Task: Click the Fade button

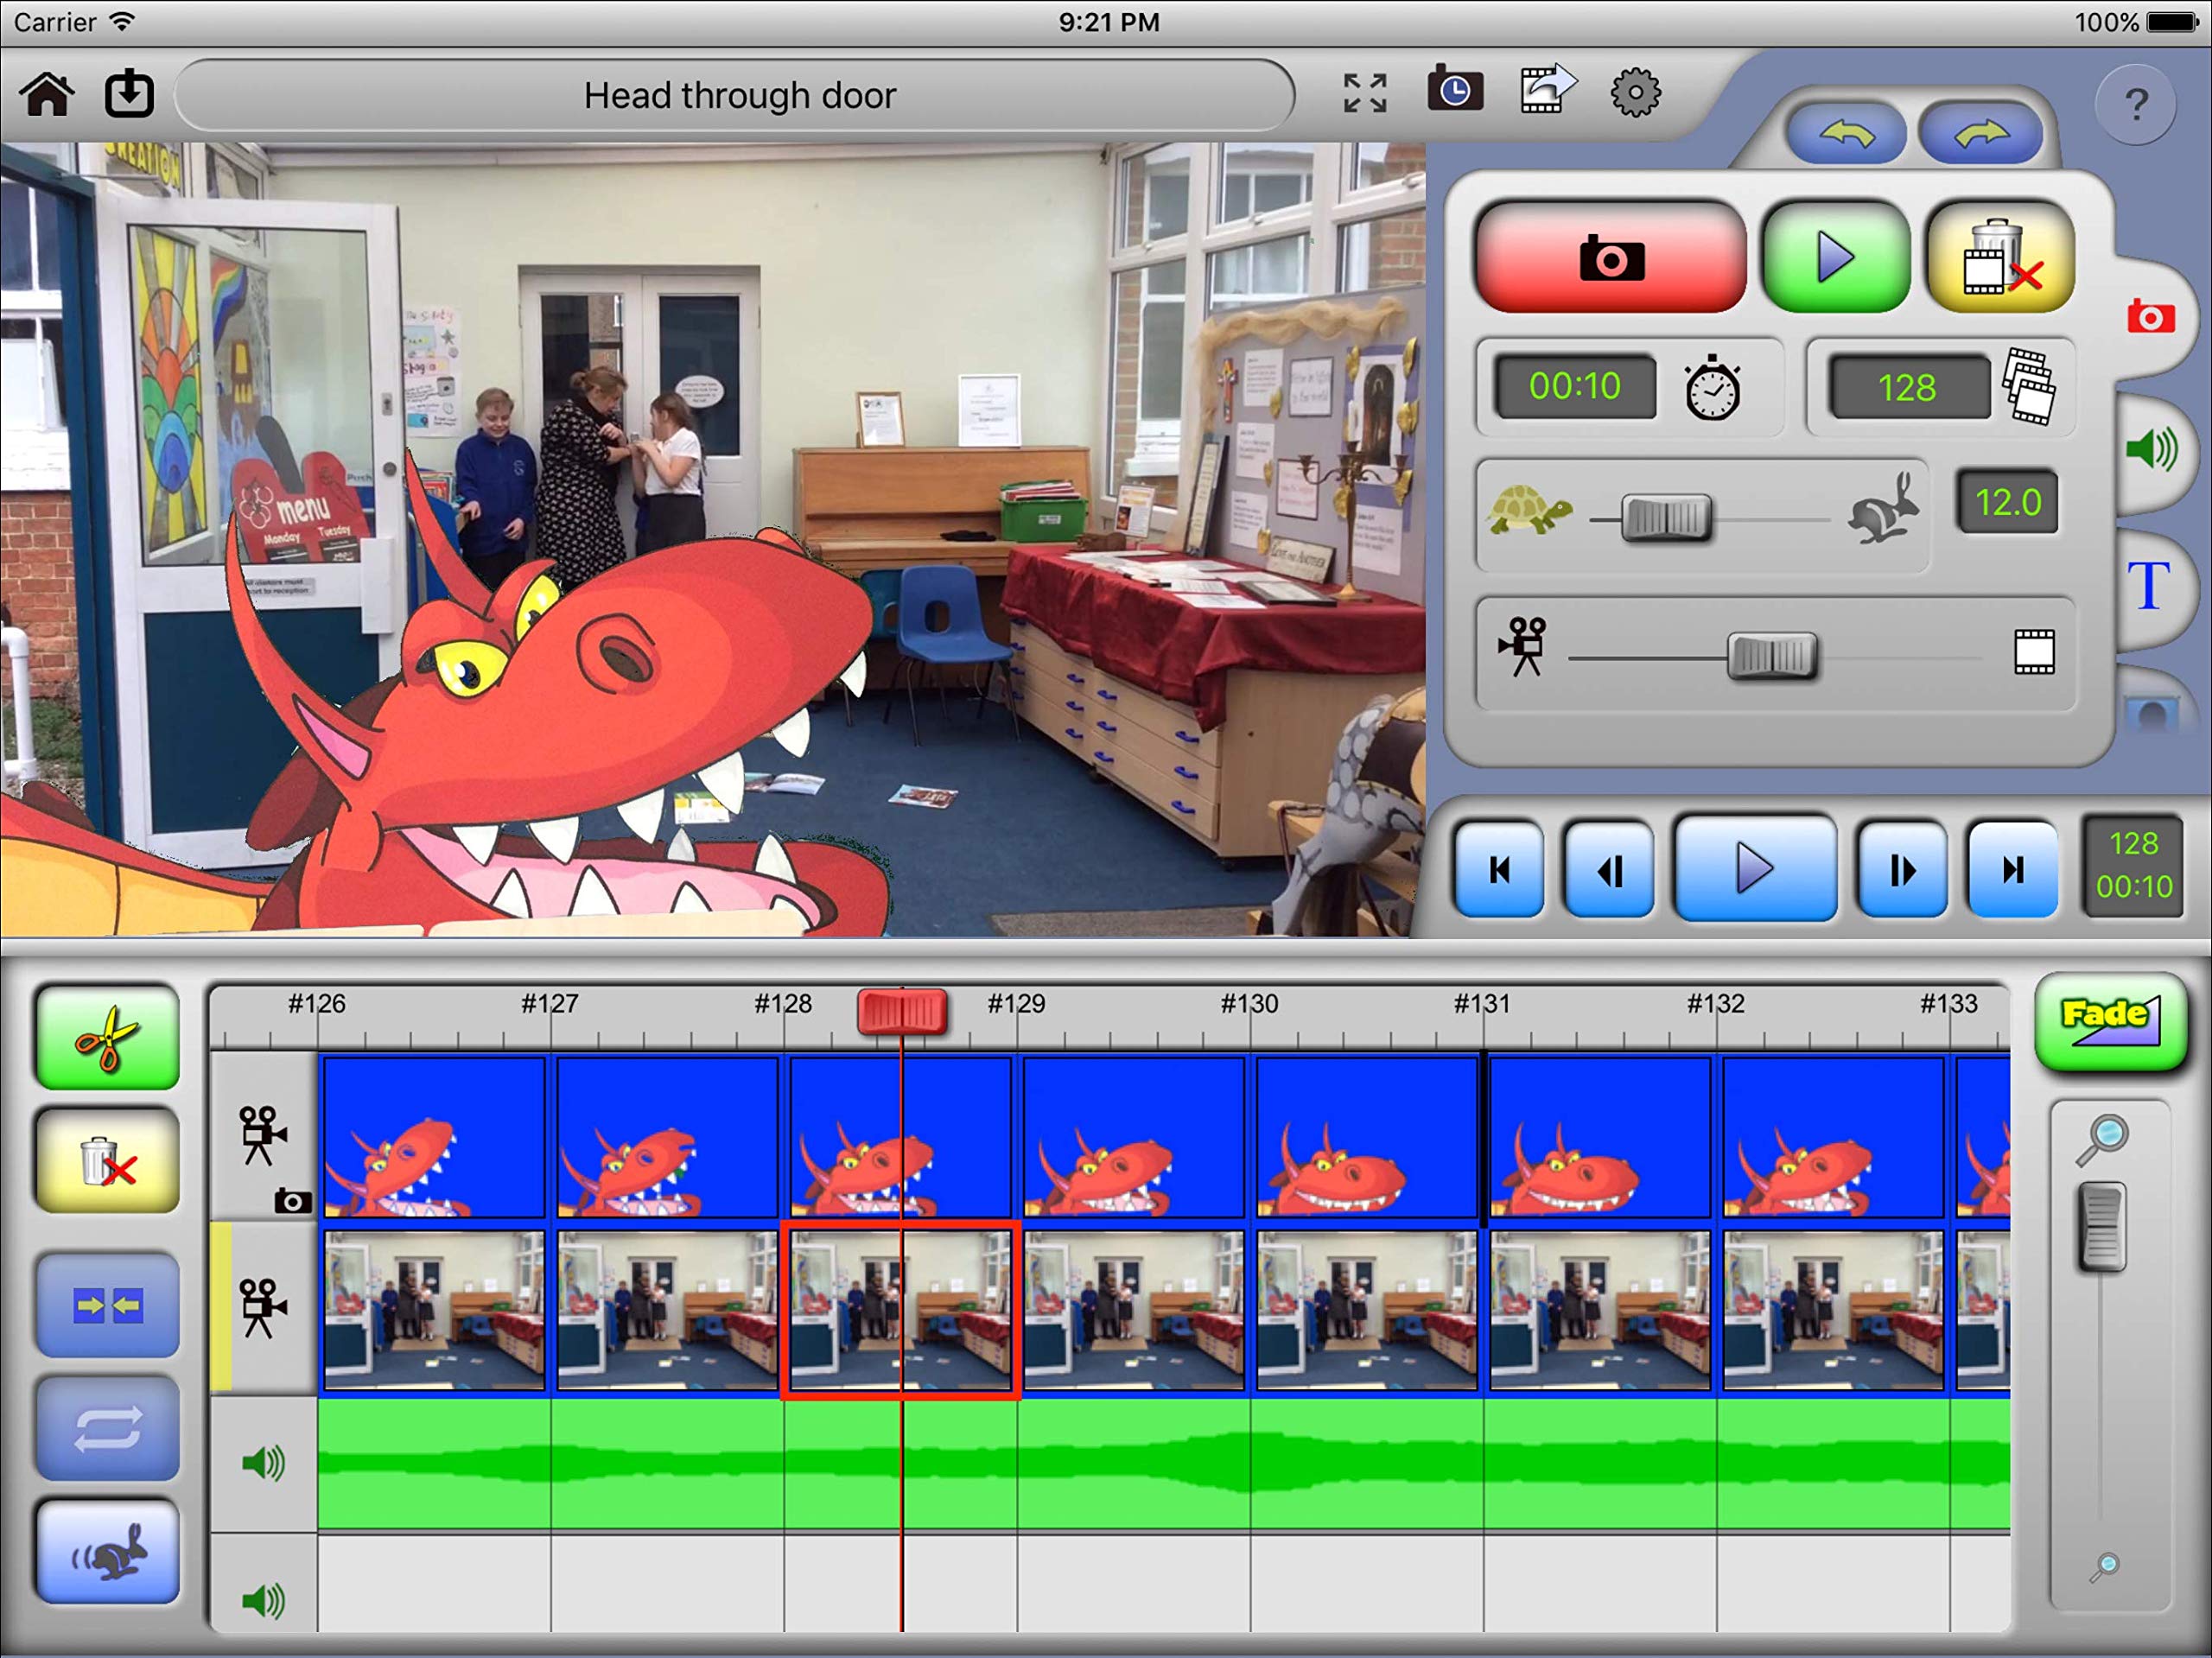Action: [2110, 1021]
